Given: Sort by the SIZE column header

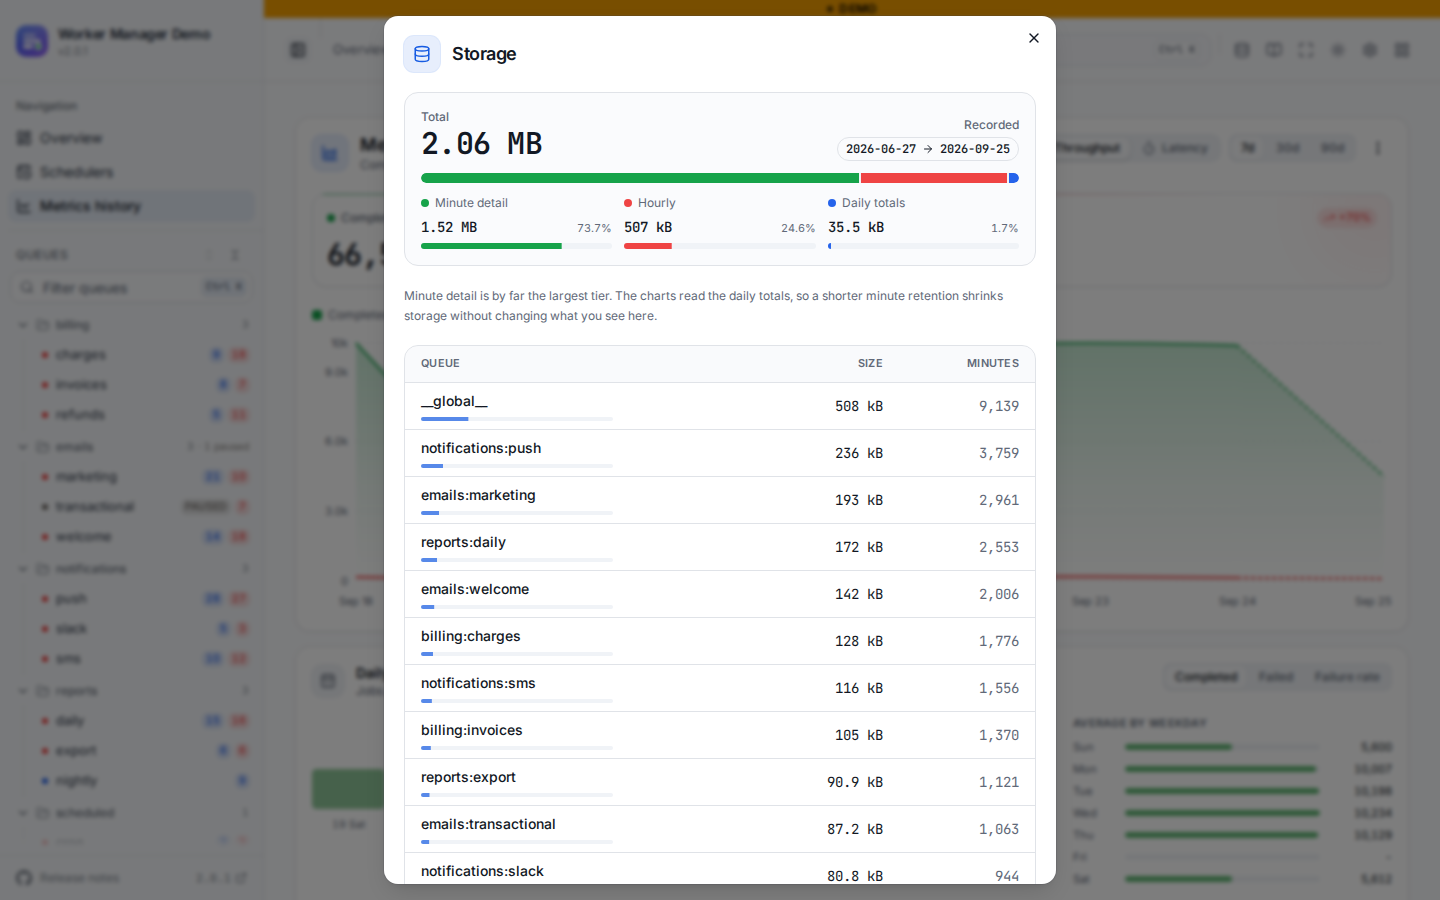Looking at the screenshot, I should 870,364.
